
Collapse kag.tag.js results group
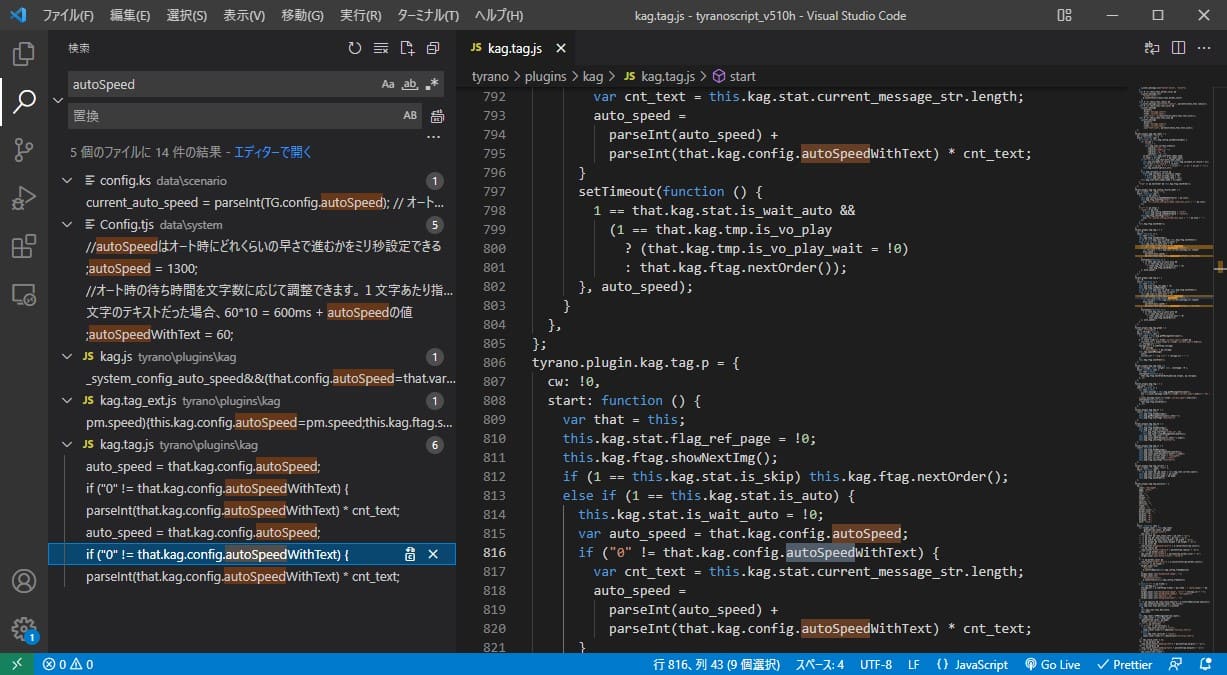point(67,445)
